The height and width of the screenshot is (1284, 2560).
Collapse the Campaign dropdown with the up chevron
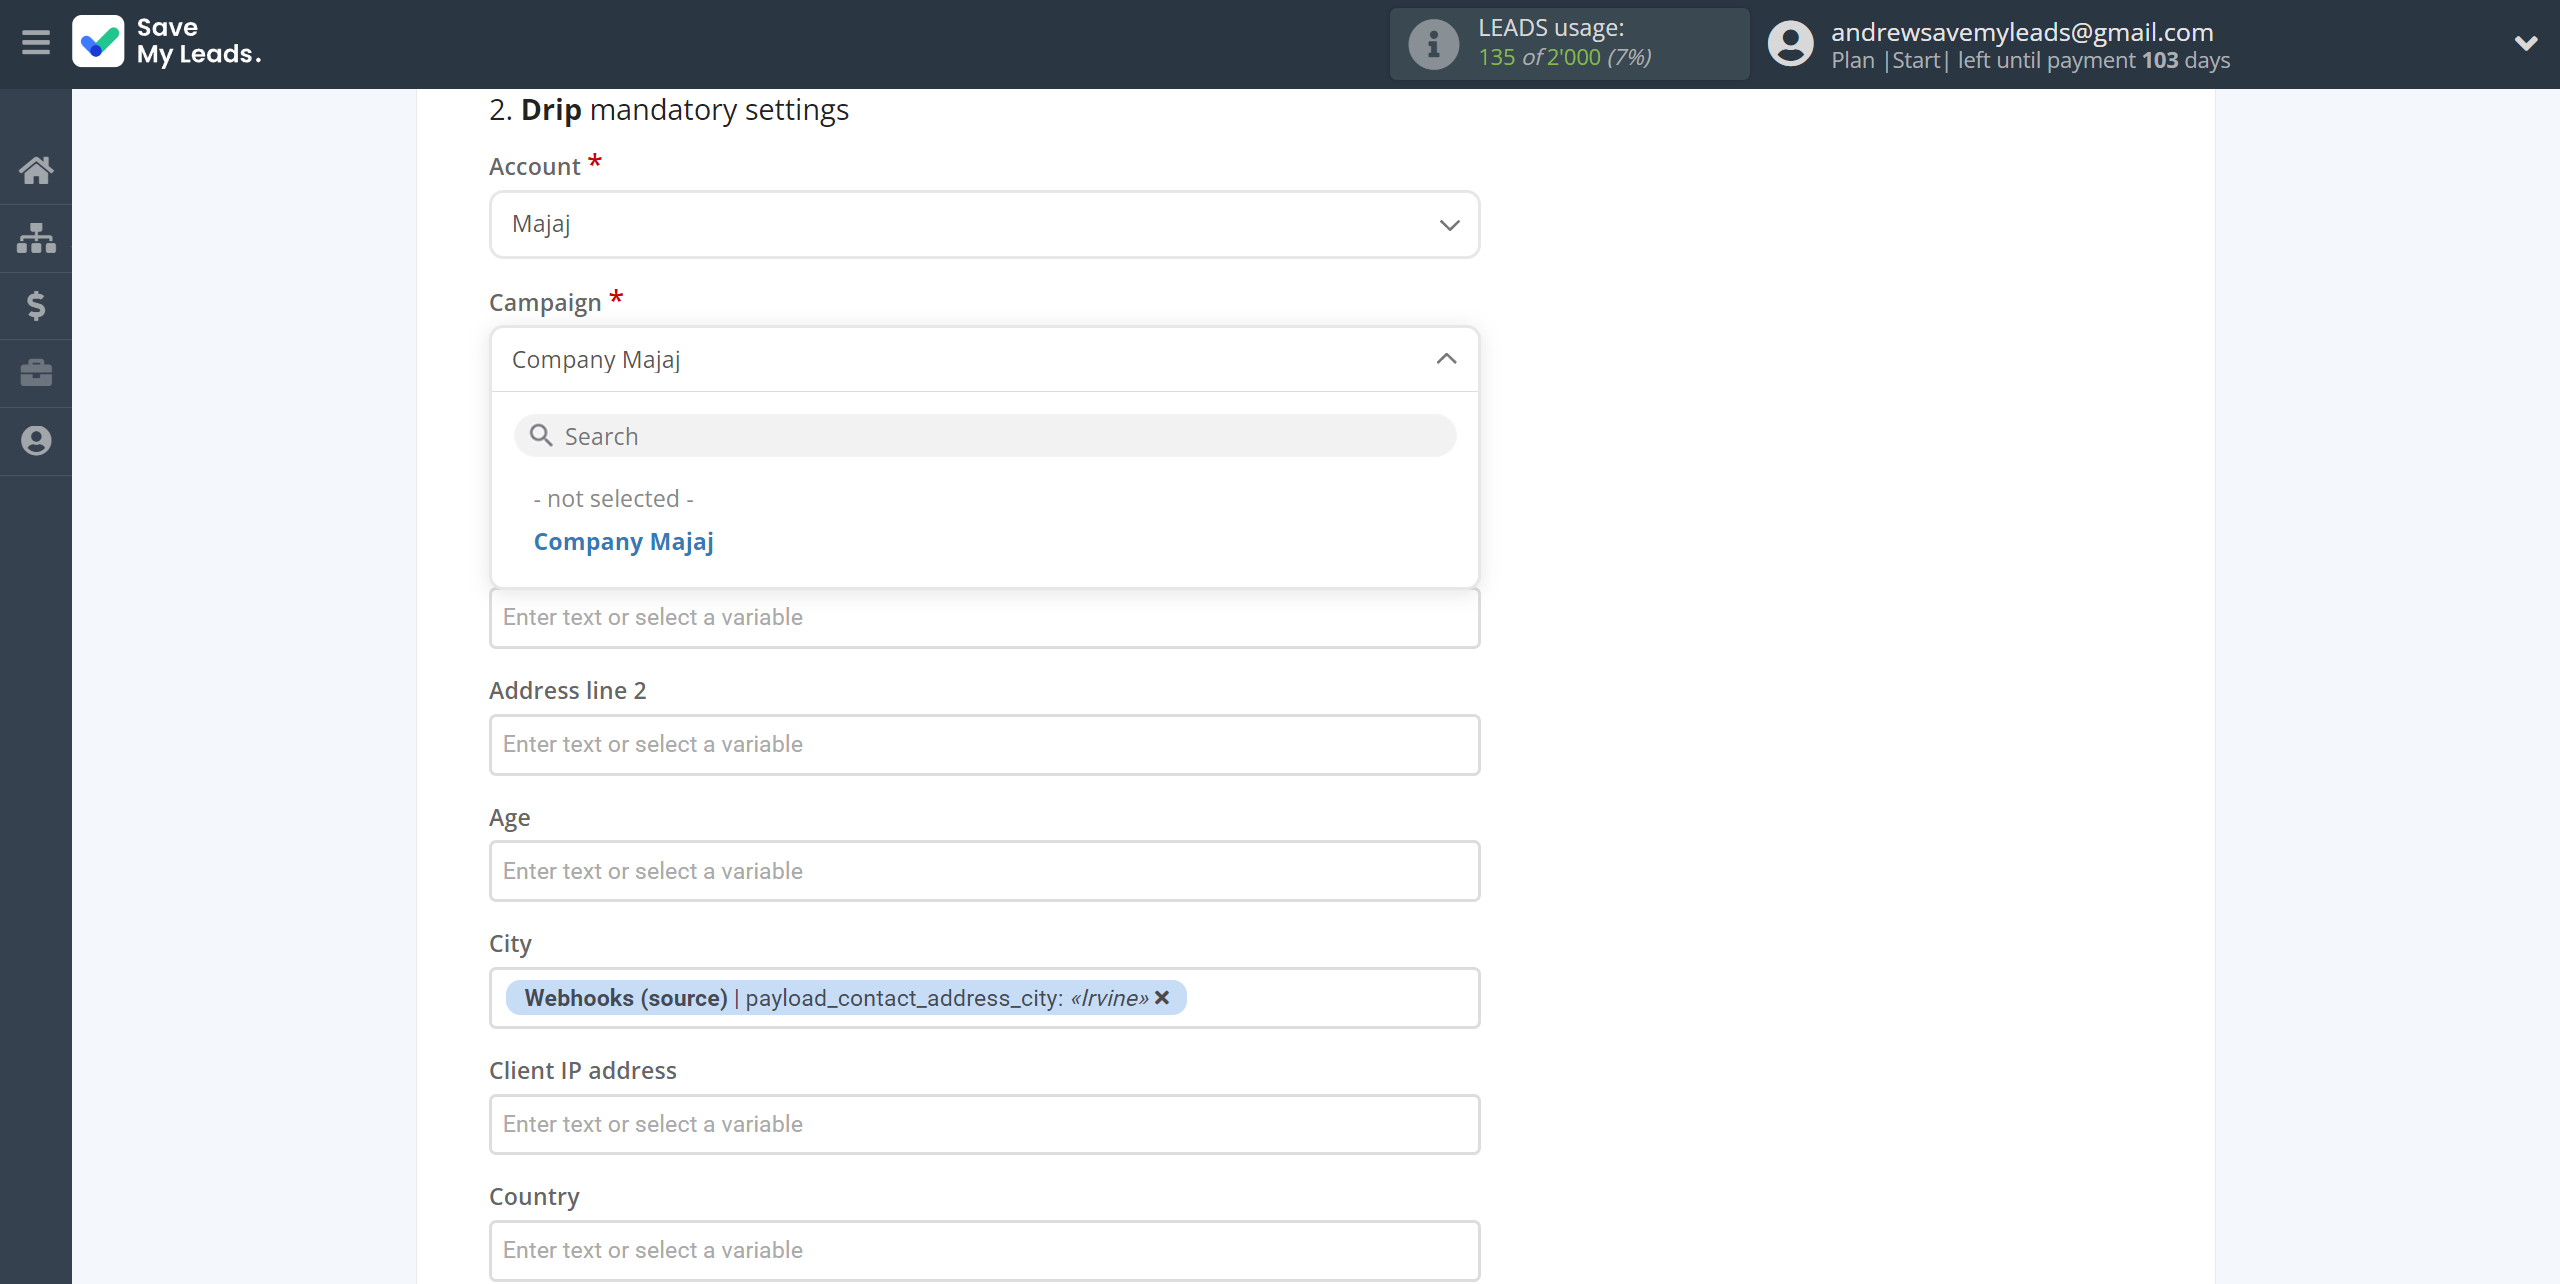click(1446, 359)
